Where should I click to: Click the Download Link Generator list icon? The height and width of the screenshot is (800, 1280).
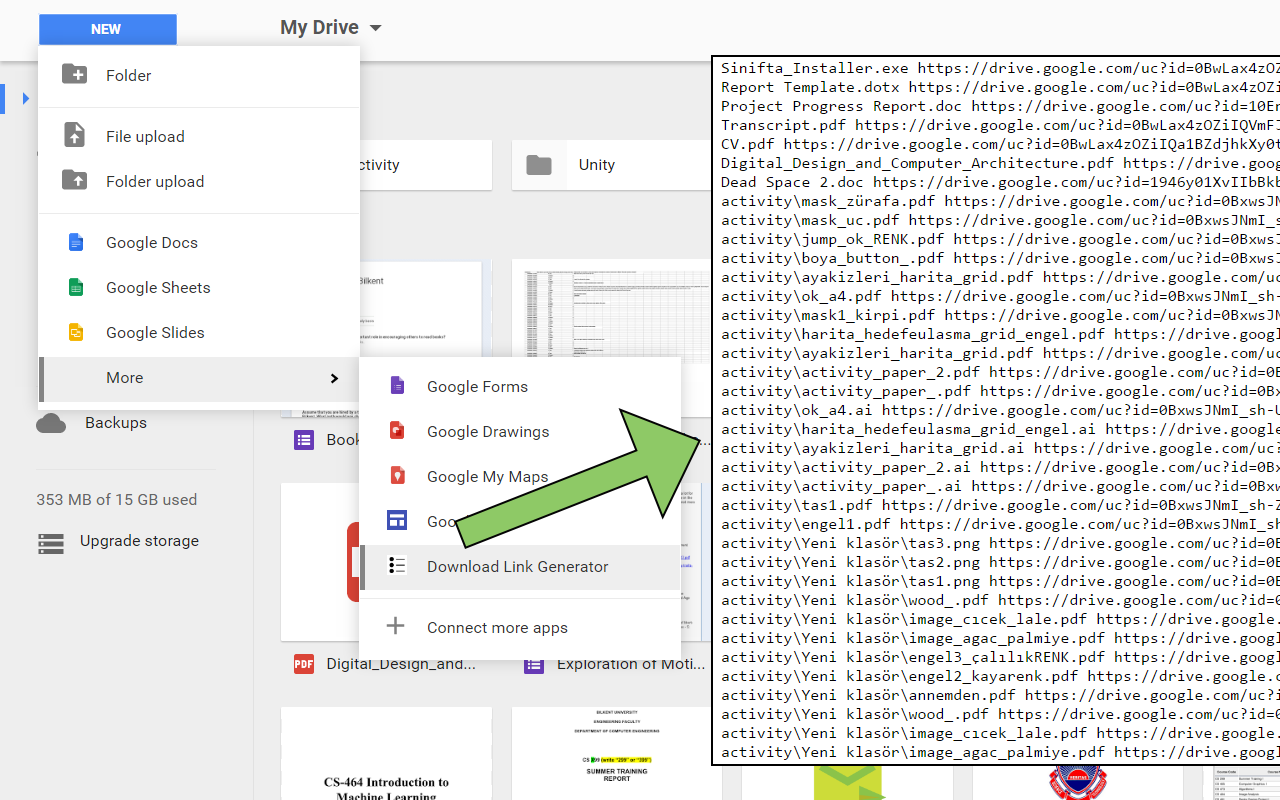pyautogui.click(x=397, y=566)
